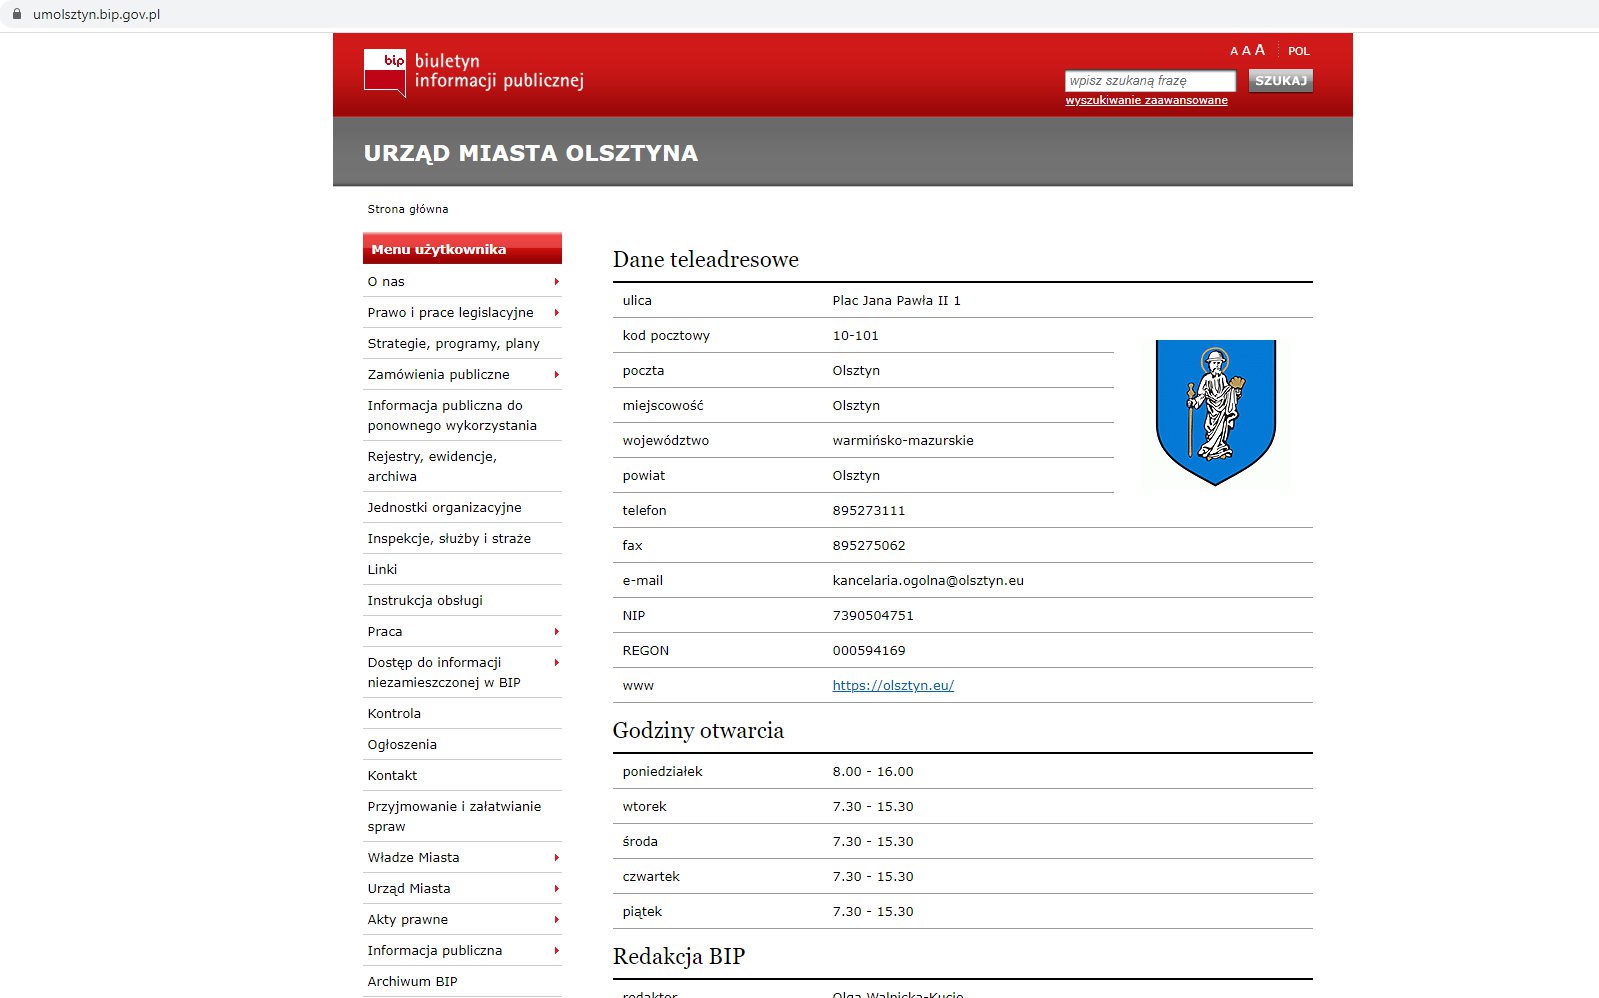Click the SZUKAJ search button
The image size is (1599, 998).
[1280, 81]
